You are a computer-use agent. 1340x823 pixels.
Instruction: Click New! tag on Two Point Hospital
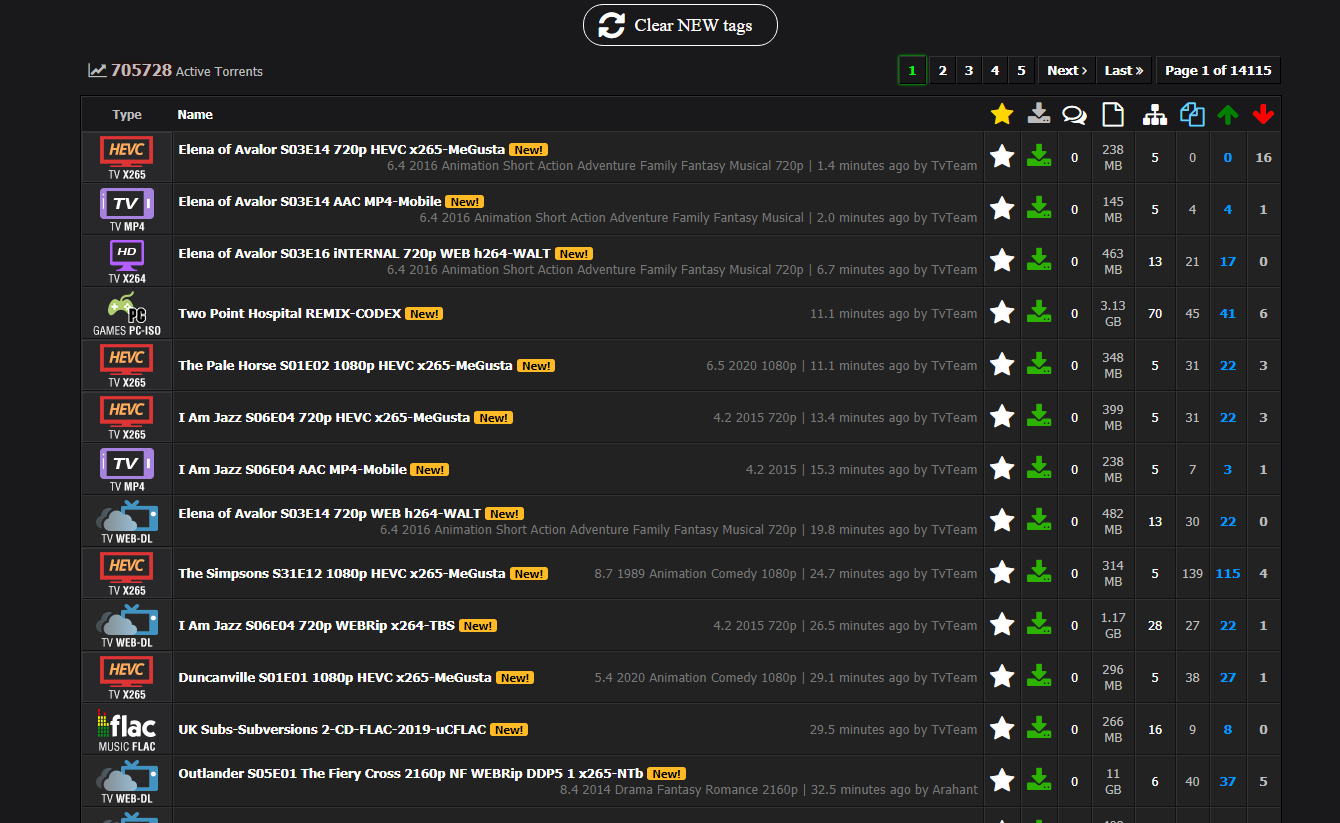[x=424, y=314]
